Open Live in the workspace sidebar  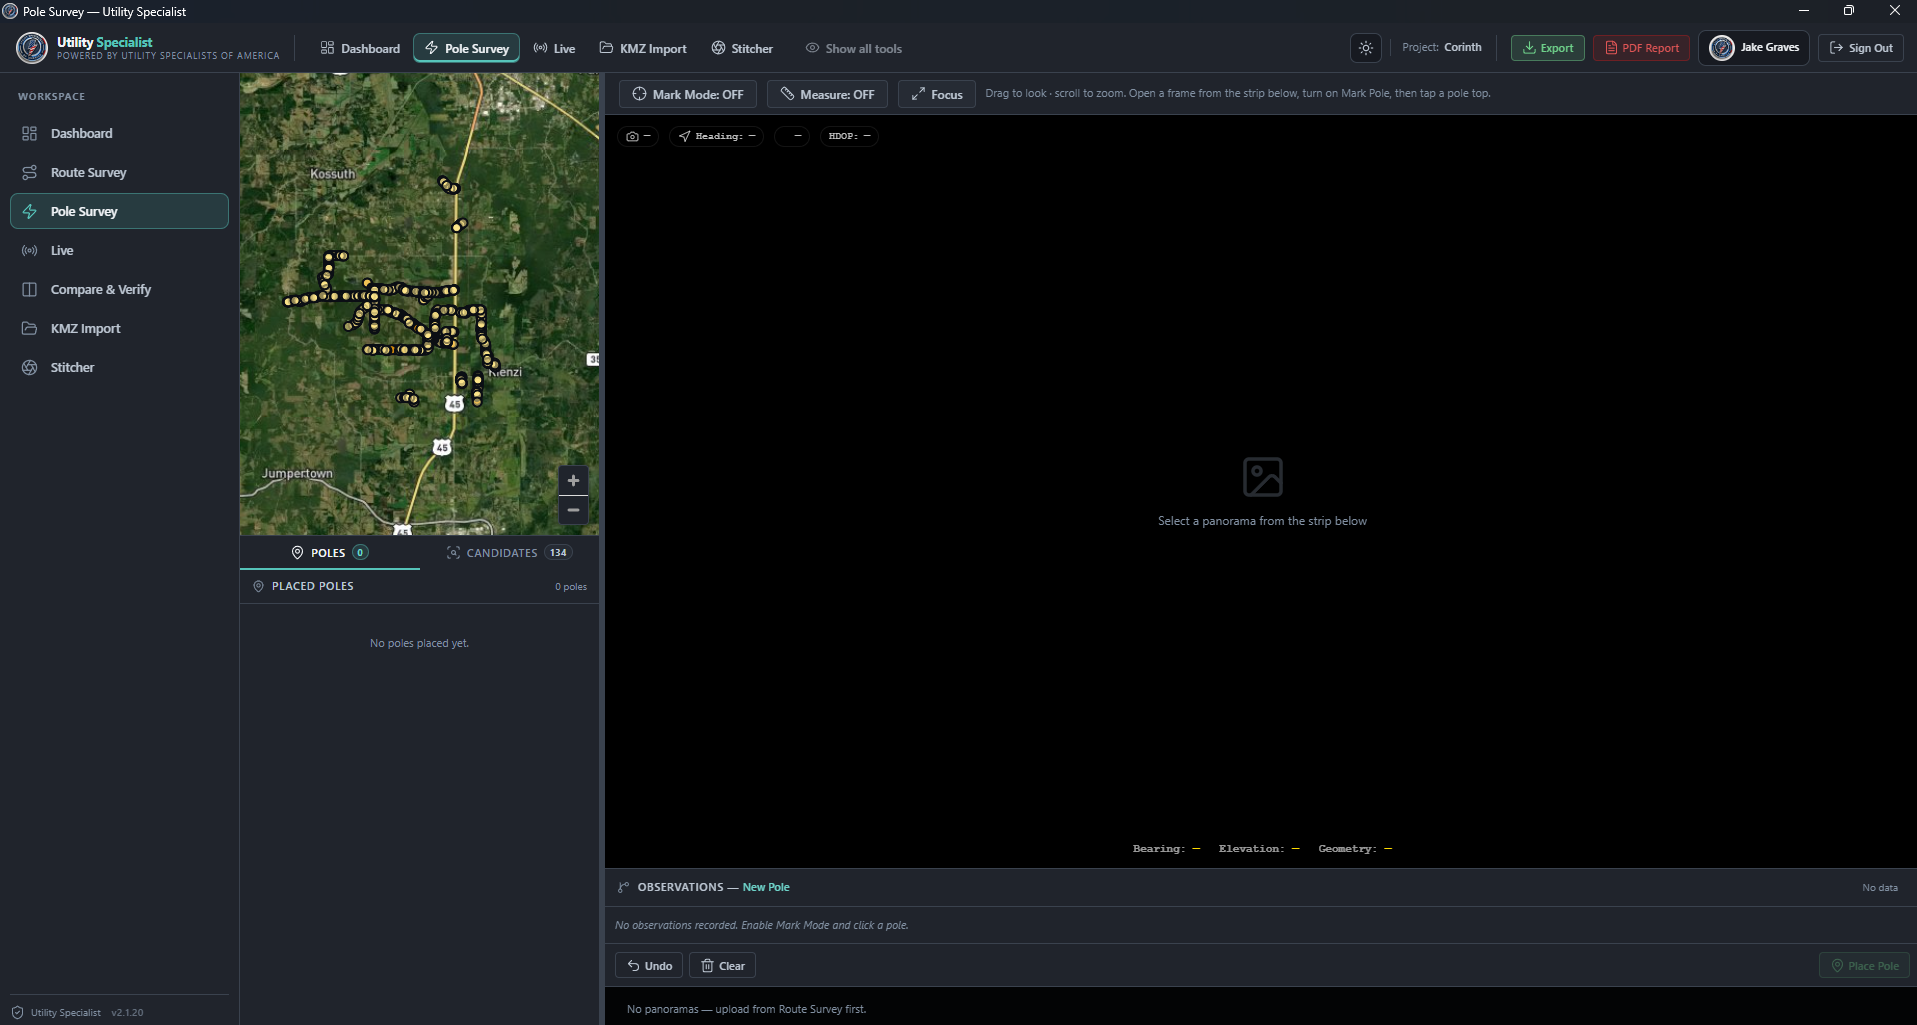click(x=119, y=250)
